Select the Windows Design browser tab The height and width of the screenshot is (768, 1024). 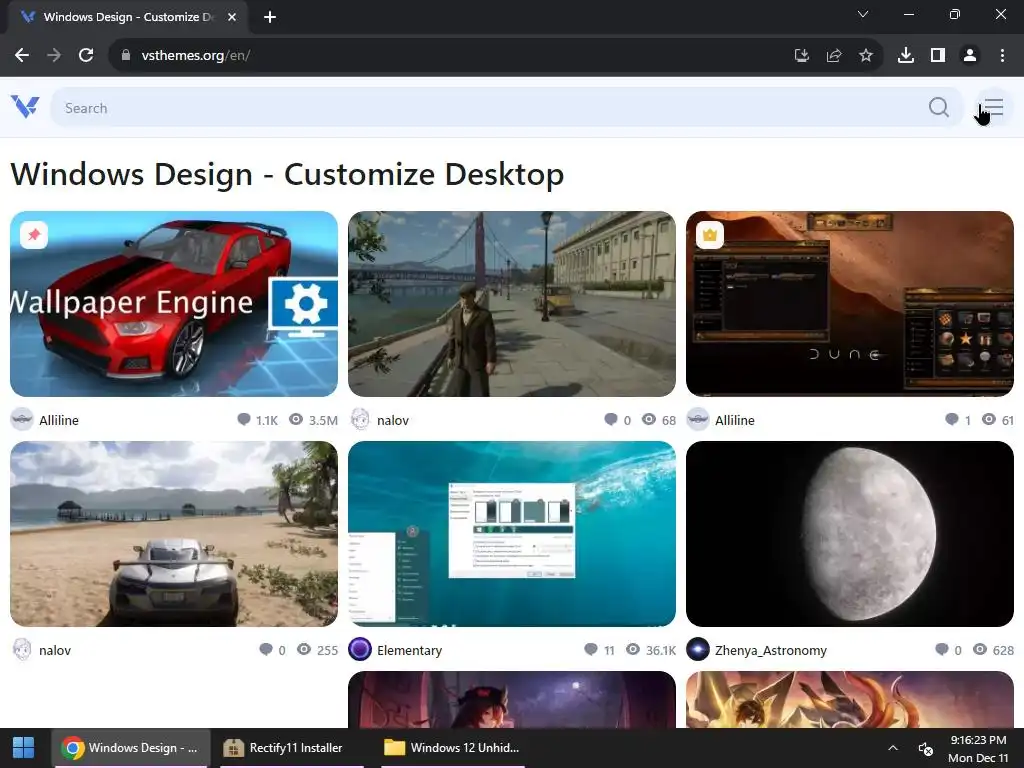[129, 17]
